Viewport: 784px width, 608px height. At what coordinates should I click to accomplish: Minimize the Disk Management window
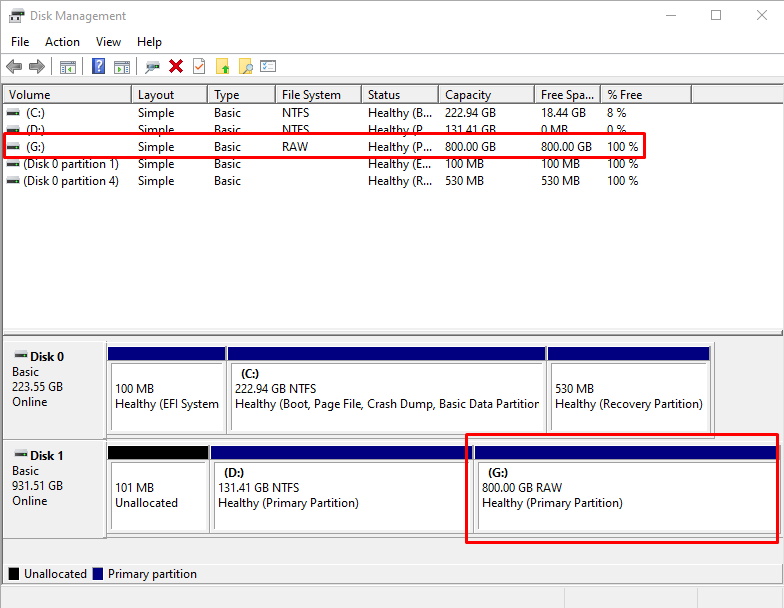(x=671, y=16)
